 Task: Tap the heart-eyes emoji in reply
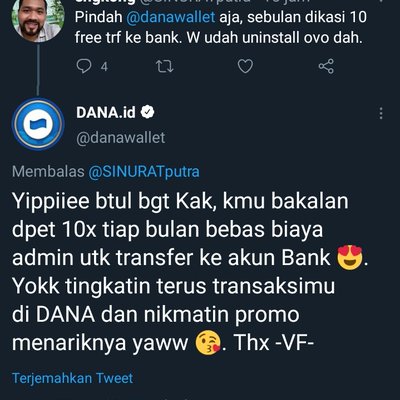(x=349, y=257)
